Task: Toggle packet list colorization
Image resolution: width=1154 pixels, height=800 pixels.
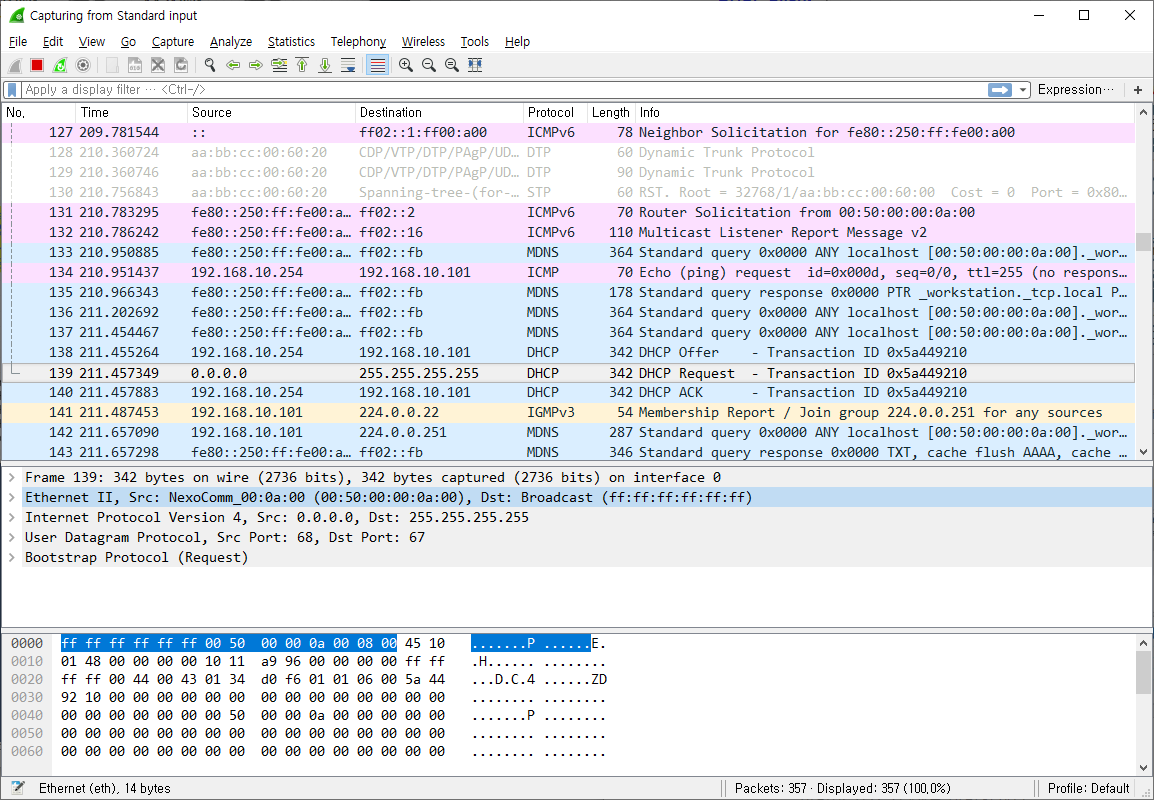Action: (x=377, y=66)
